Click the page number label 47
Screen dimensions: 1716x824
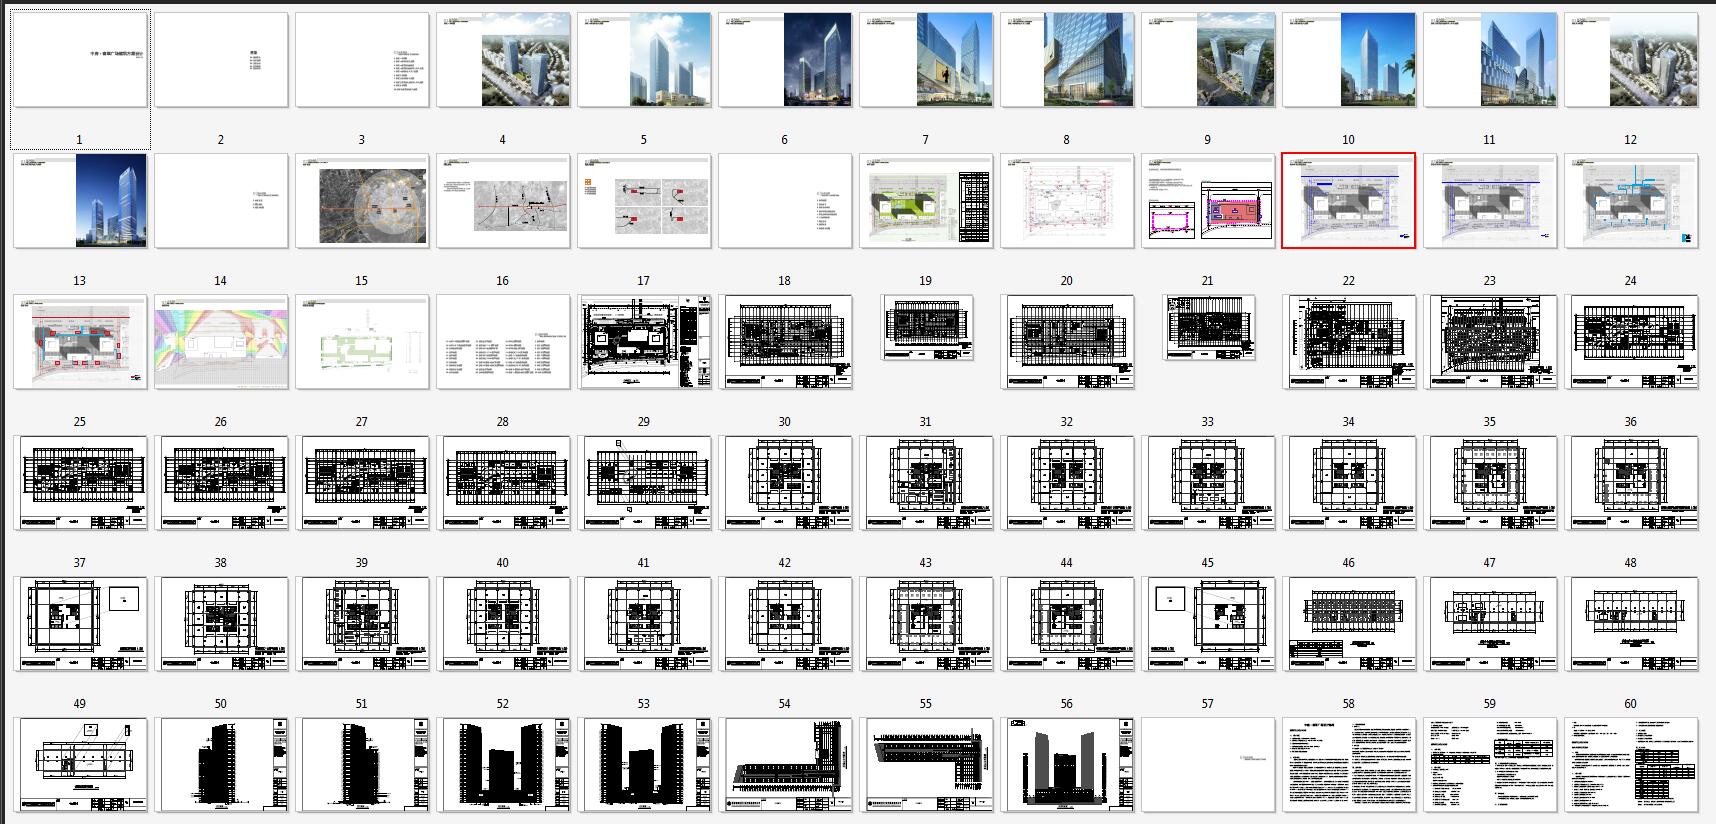[x=1490, y=563]
